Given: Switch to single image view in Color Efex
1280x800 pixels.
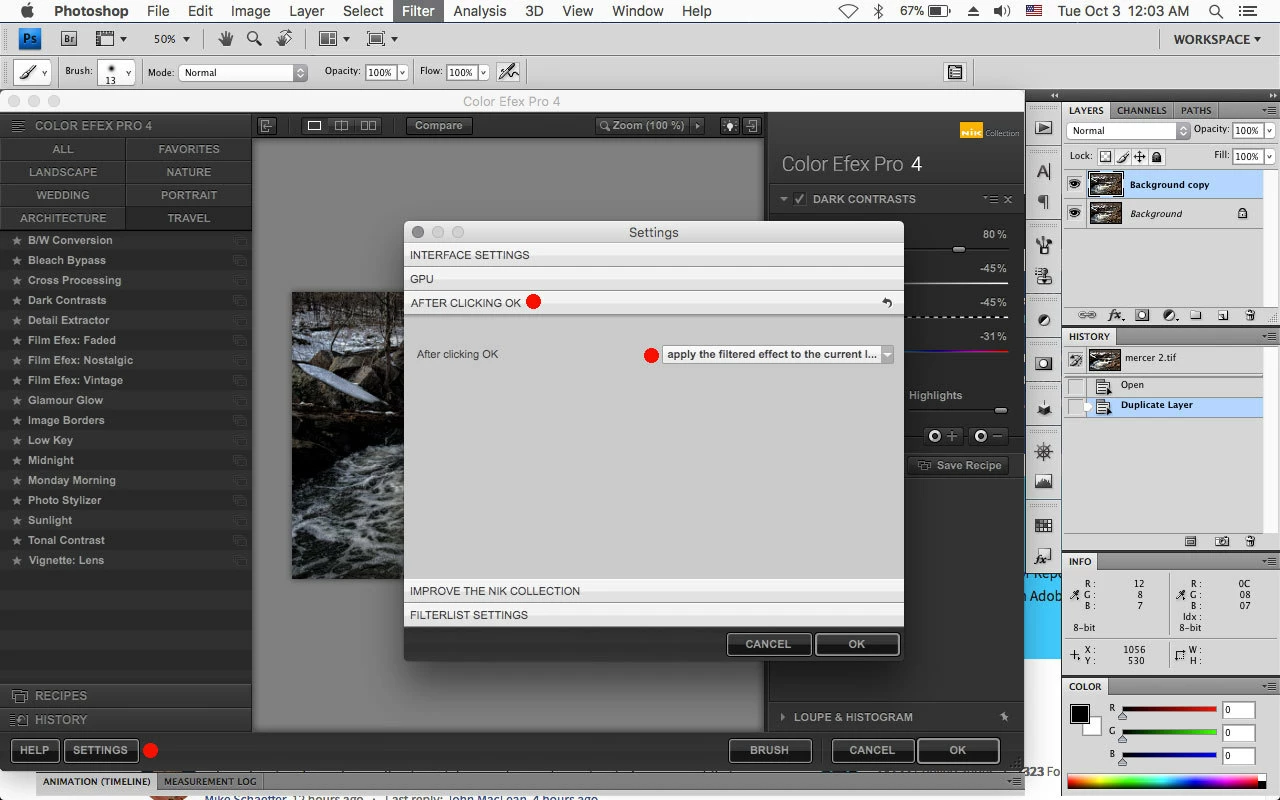Looking at the screenshot, I should point(314,126).
